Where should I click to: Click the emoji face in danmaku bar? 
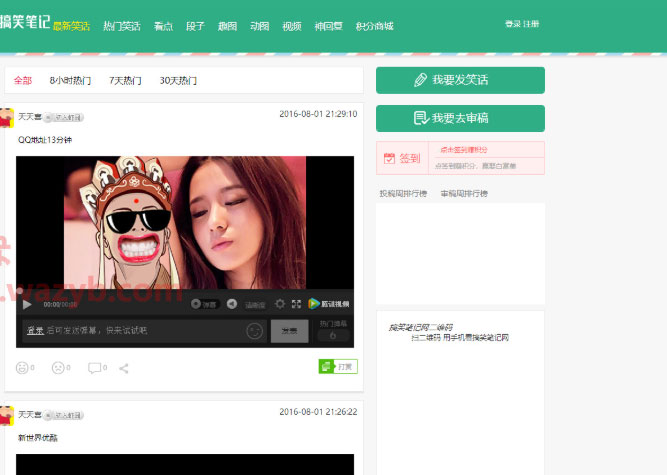pos(254,331)
